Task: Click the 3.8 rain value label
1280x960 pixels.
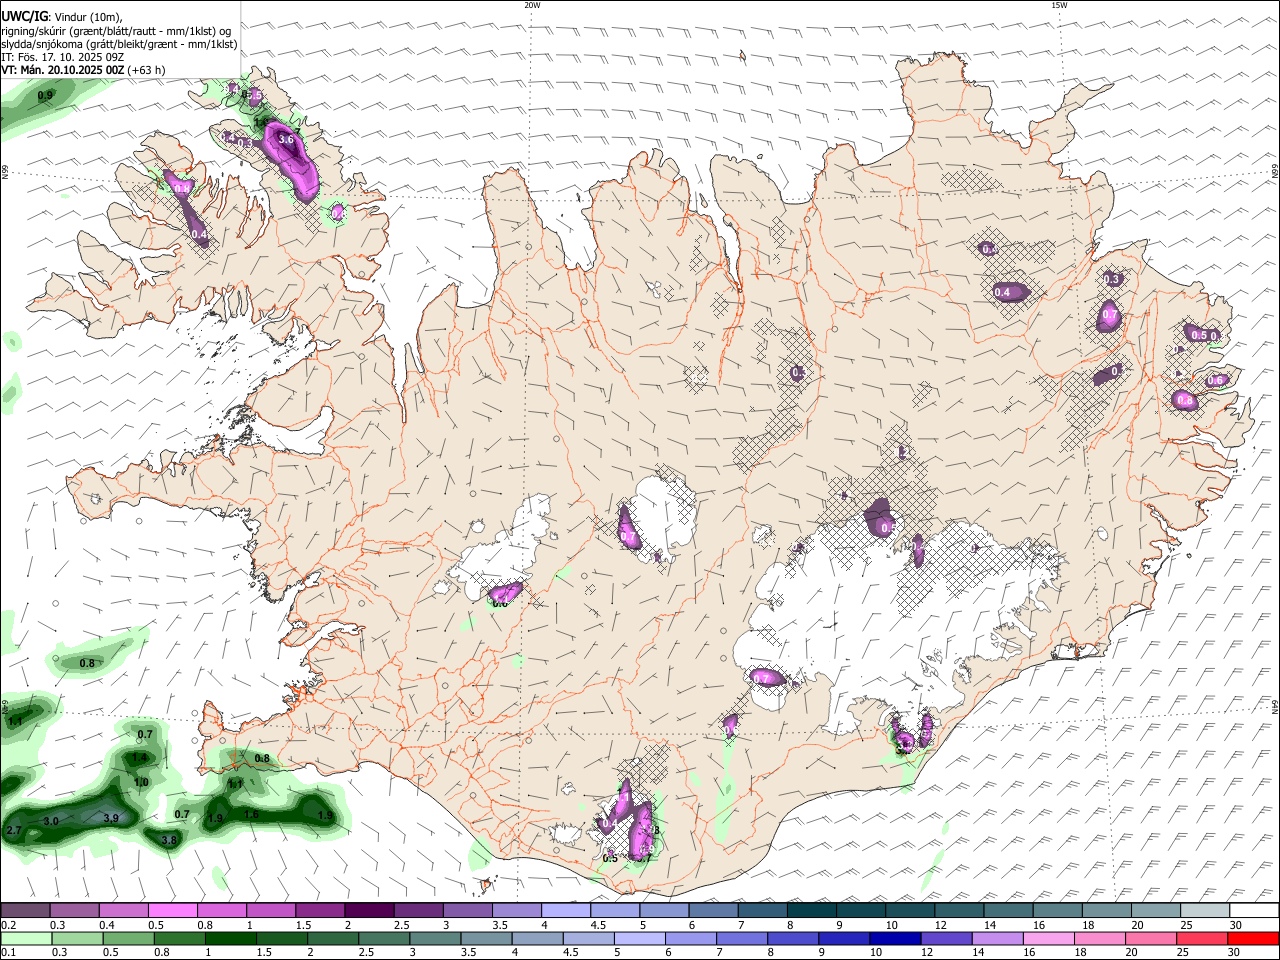Action: [x=169, y=840]
